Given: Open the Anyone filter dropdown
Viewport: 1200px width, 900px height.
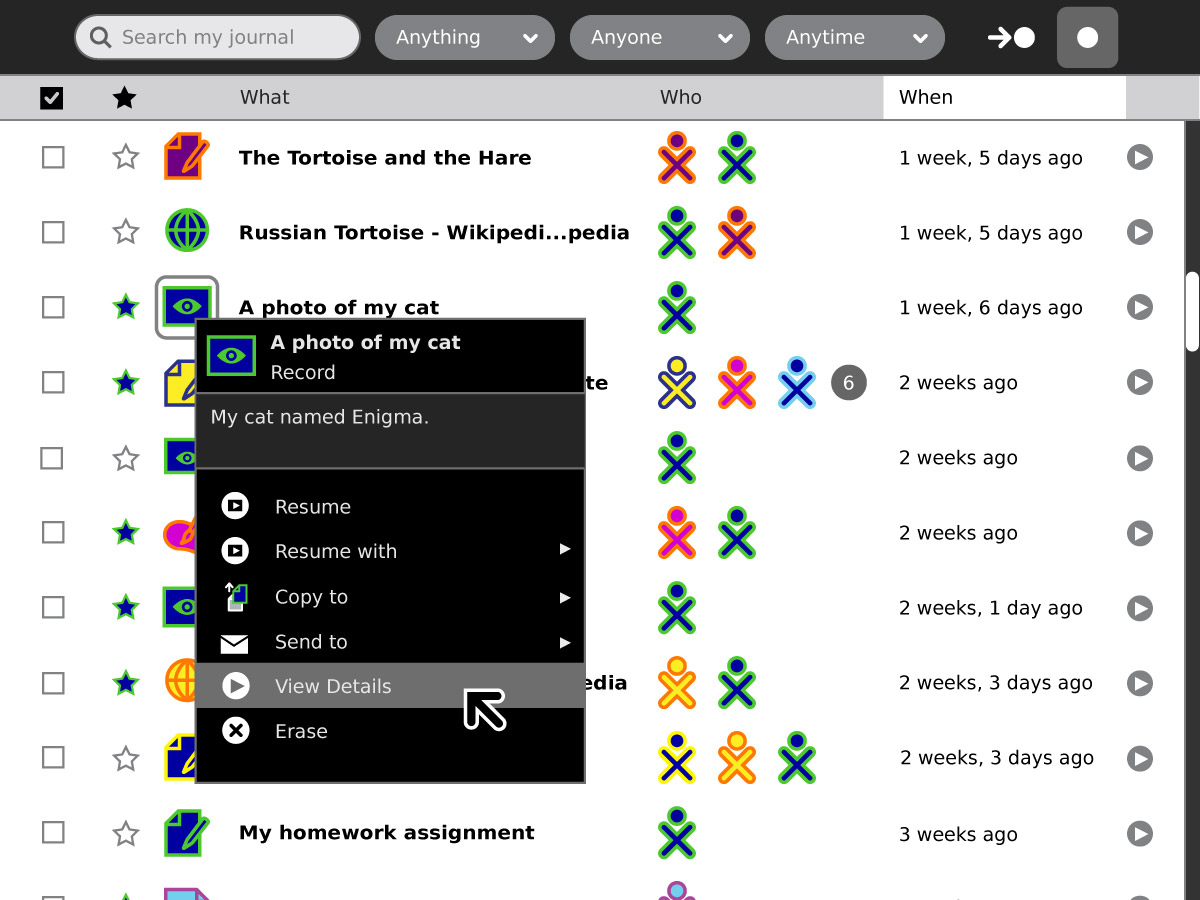Looking at the screenshot, I should click(x=660, y=38).
